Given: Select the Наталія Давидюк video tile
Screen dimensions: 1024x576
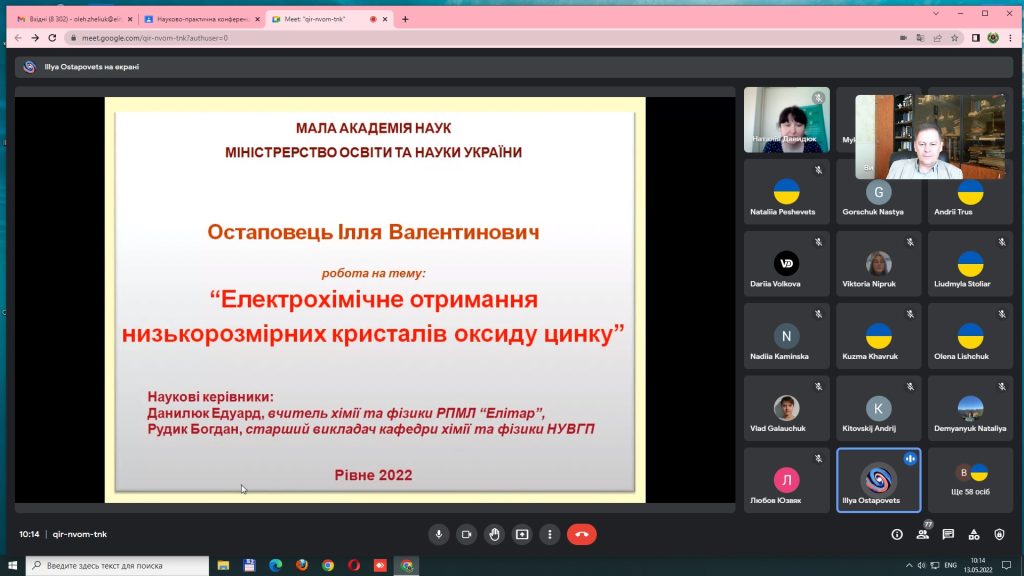Looking at the screenshot, I should 787,120.
